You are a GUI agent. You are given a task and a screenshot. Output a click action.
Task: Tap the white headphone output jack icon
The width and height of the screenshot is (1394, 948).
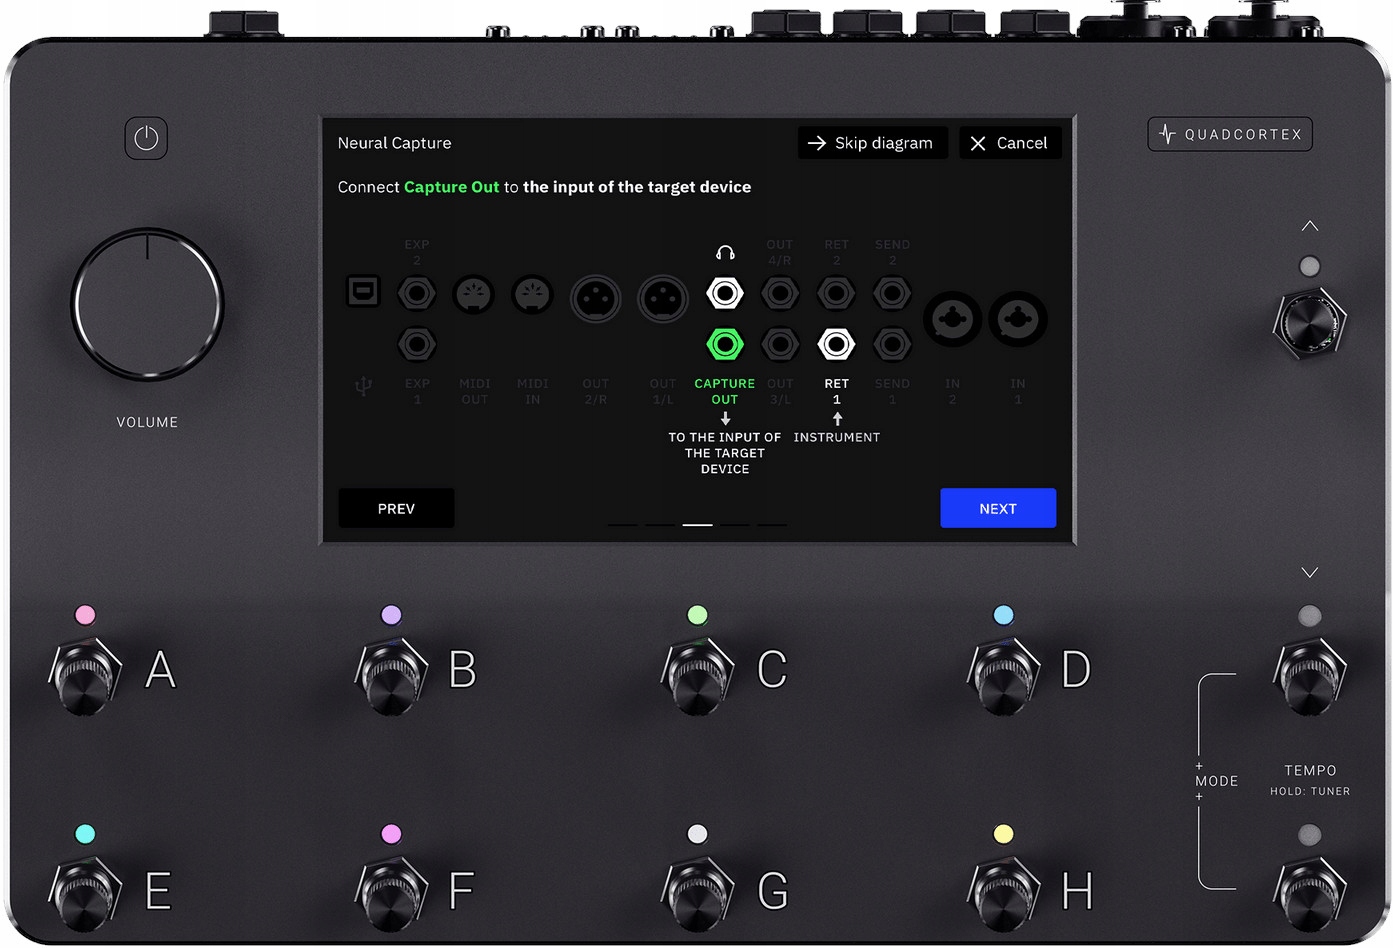pyautogui.click(x=725, y=294)
